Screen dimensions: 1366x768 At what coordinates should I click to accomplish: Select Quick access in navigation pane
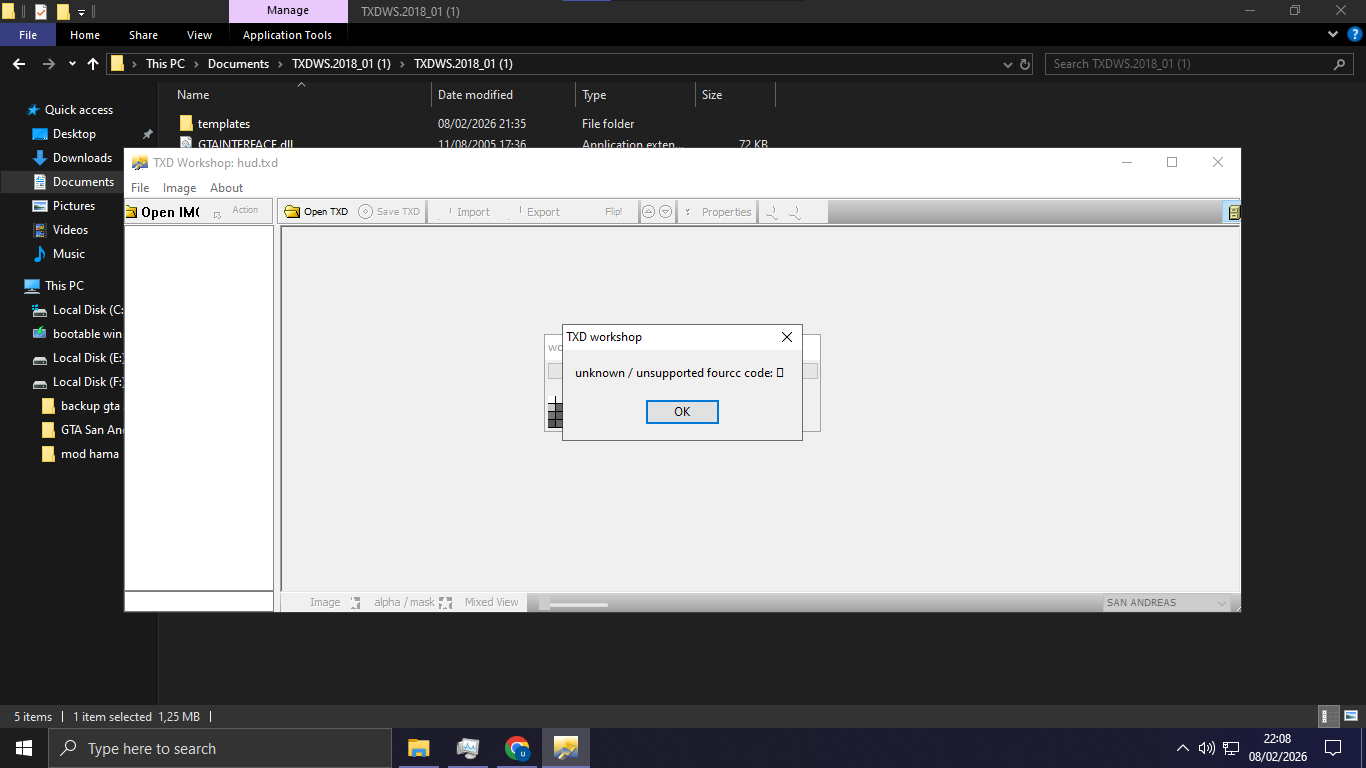click(x=79, y=110)
